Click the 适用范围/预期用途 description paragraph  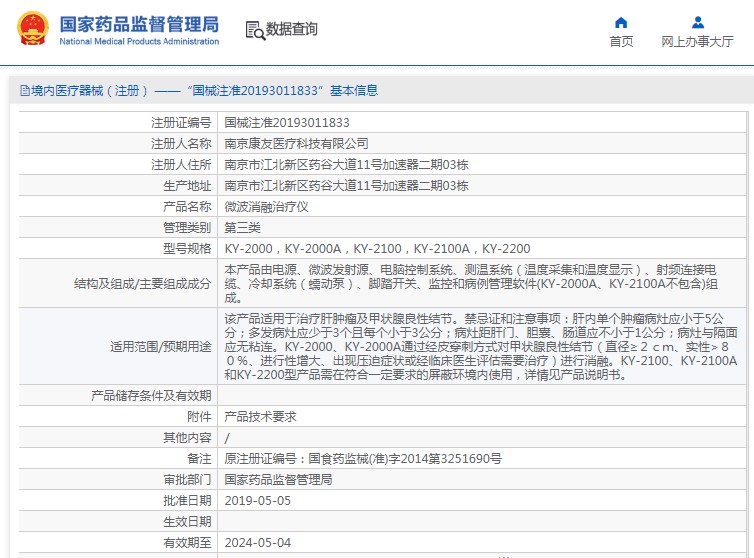(x=481, y=346)
